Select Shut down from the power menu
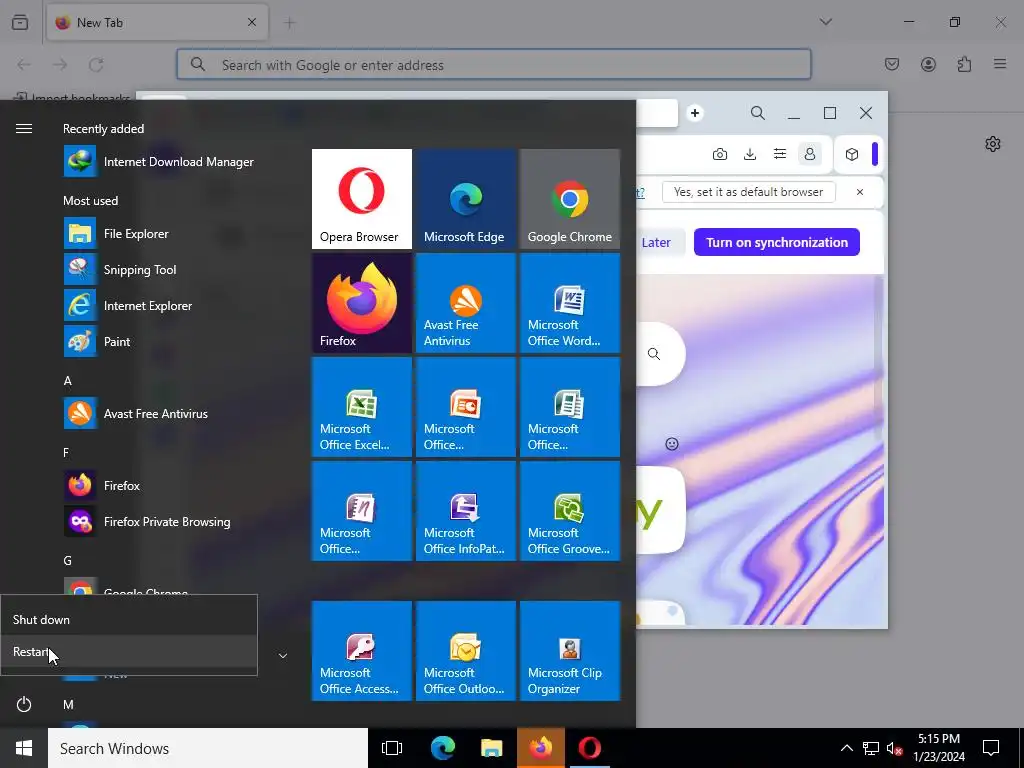This screenshot has height=768, width=1024. point(129,620)
